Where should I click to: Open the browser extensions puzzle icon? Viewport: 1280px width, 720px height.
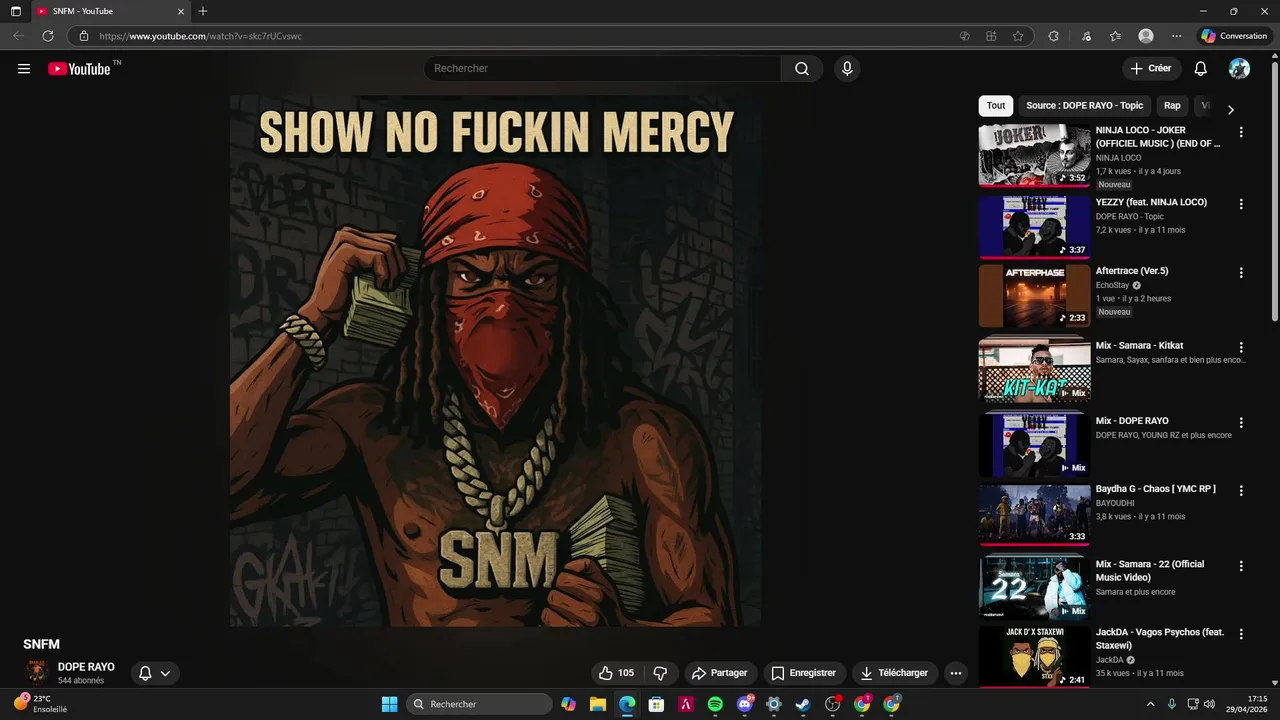1053,36
